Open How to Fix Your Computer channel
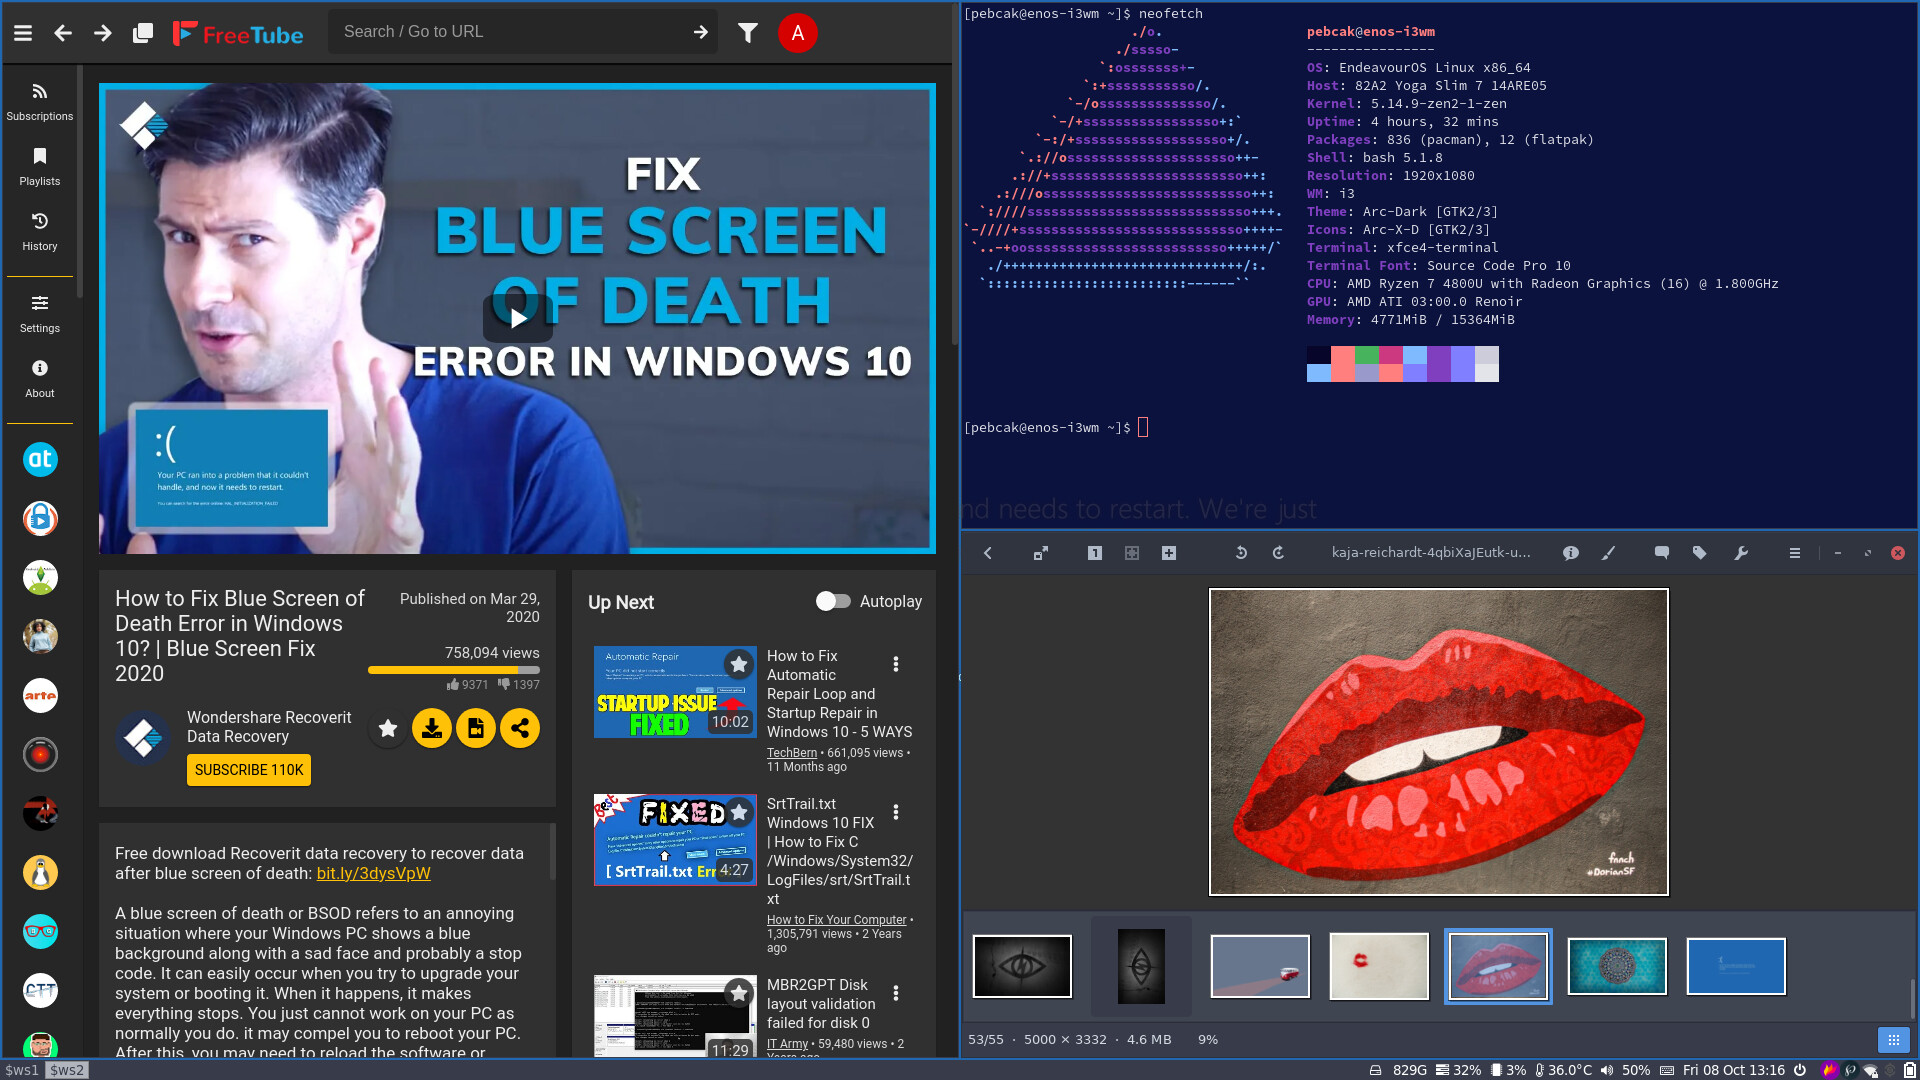 point(837,920)
